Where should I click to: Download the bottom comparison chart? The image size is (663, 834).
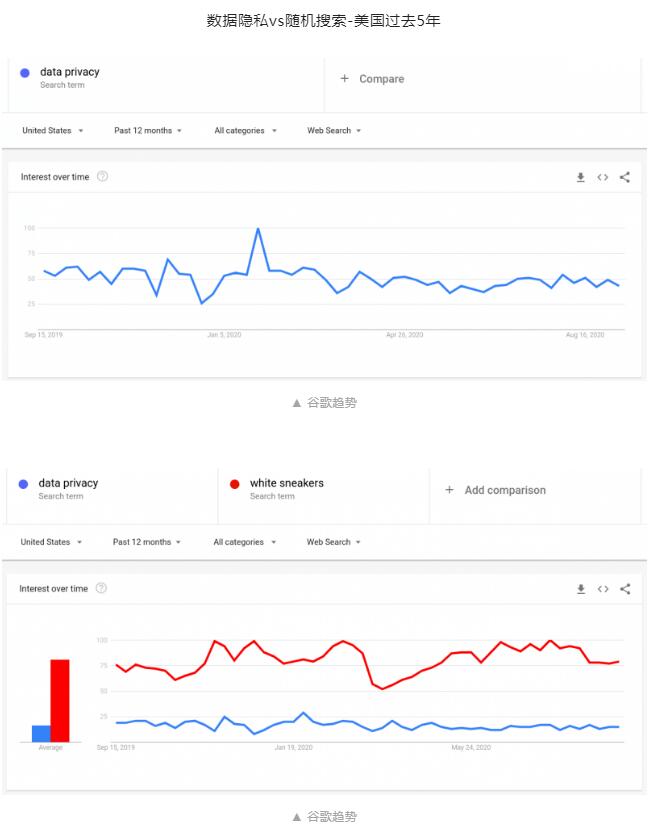(581, 589)
